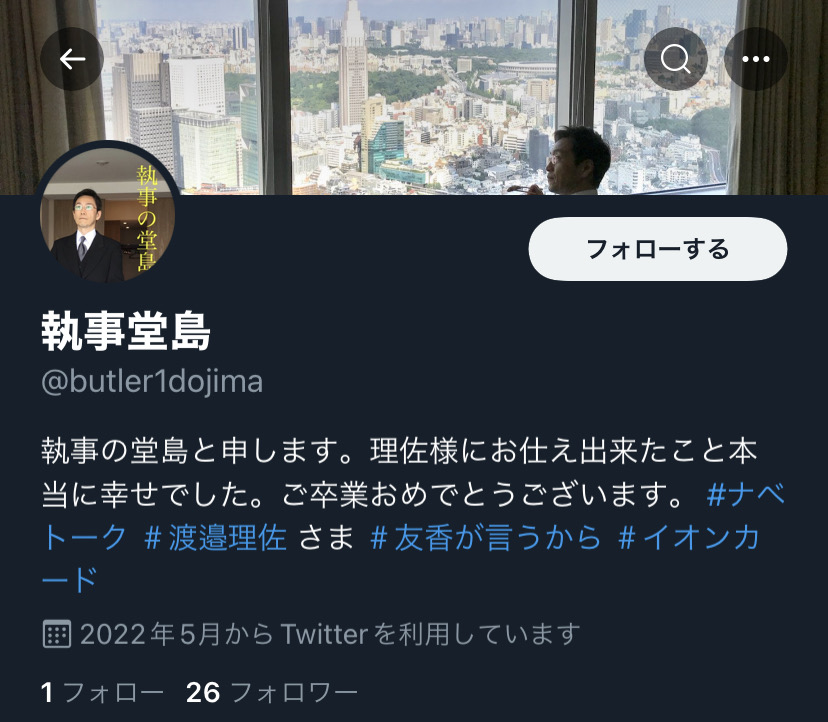Open the search magnifier icon
Image resolution: width=828 pixels, height=722 pixels.
coord(675,59)
